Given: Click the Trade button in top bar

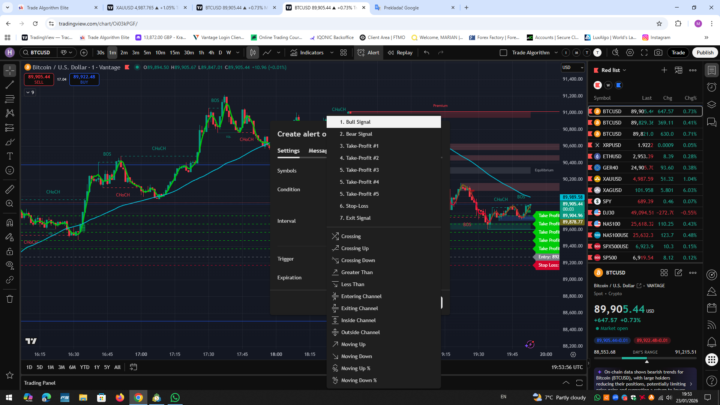Looking at the screenshot, I should coord(678,52).
